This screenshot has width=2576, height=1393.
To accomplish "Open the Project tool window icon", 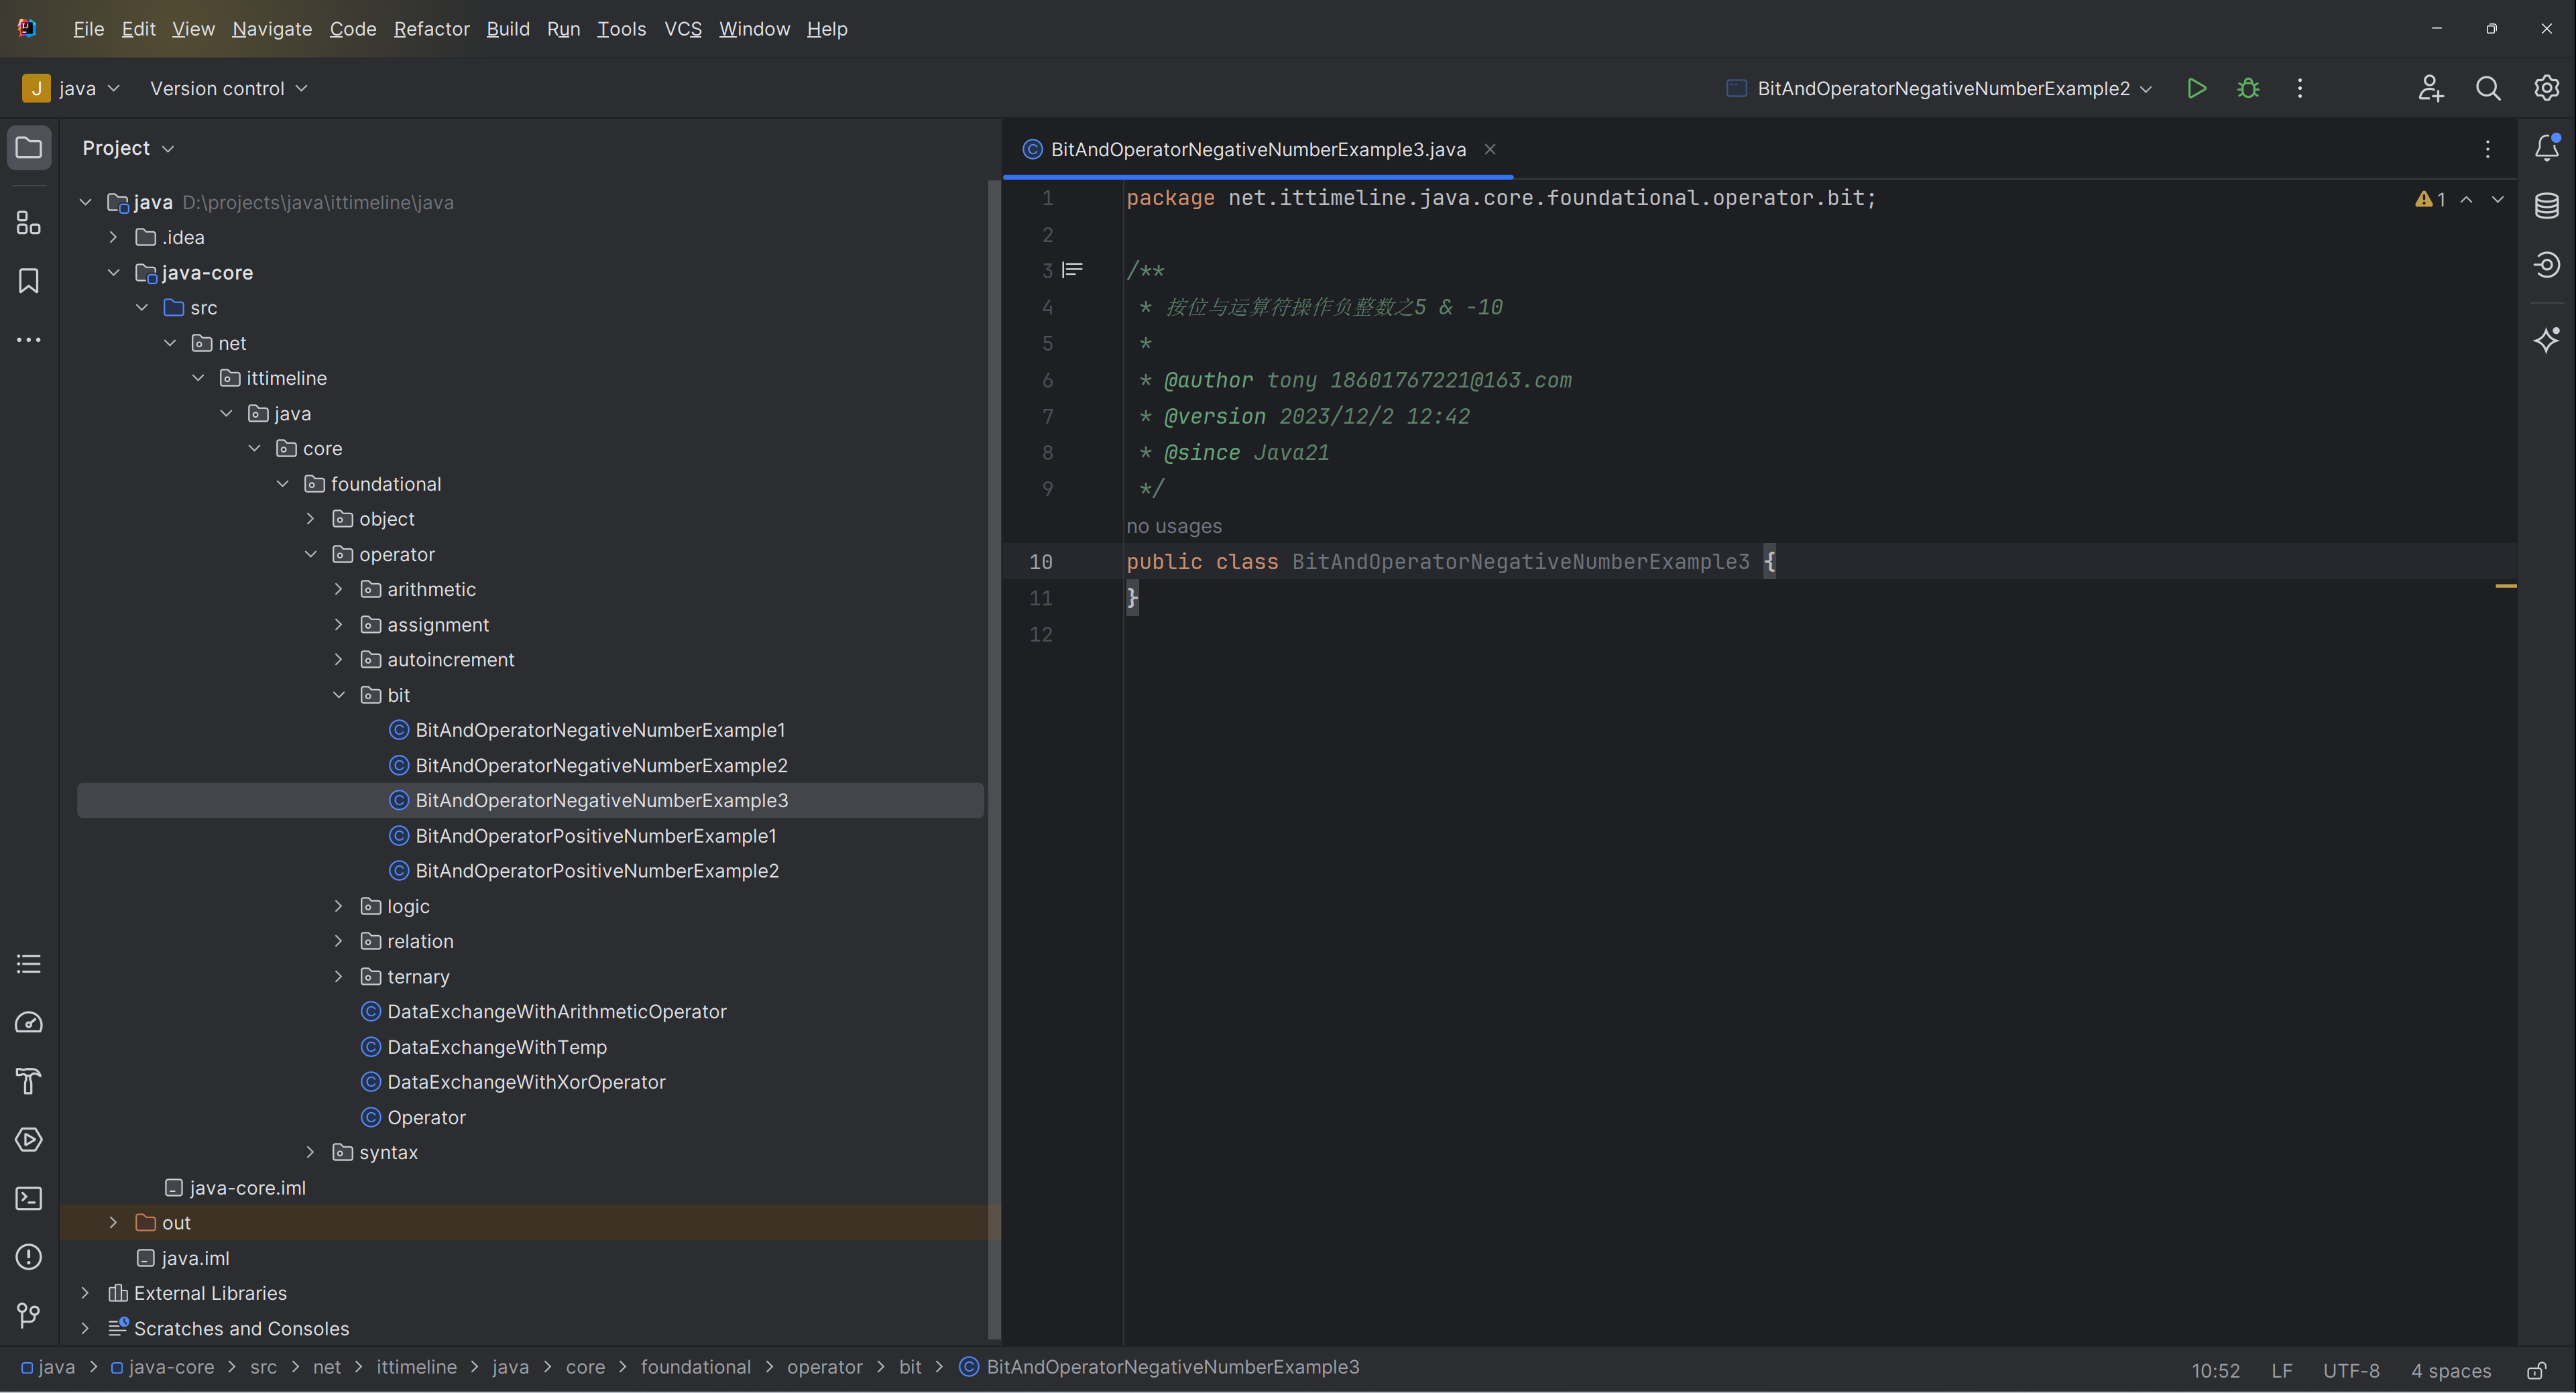I will click(29, 148).
